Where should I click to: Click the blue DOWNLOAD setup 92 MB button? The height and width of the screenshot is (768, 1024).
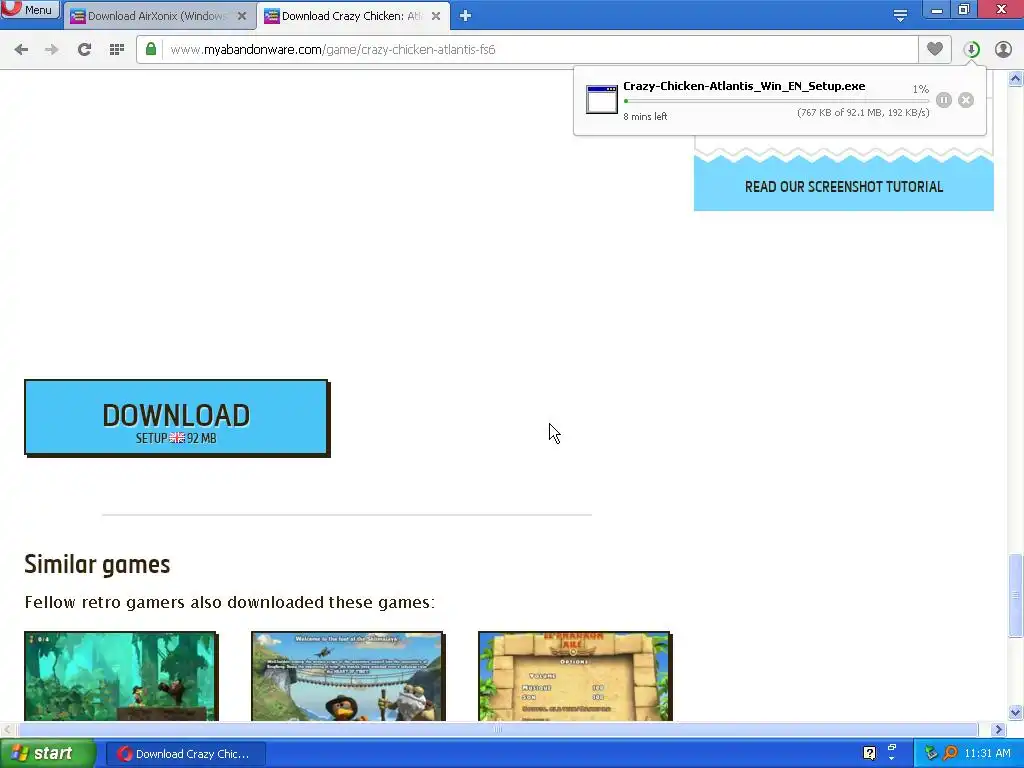pyautogui.click(x=177, y=418)
